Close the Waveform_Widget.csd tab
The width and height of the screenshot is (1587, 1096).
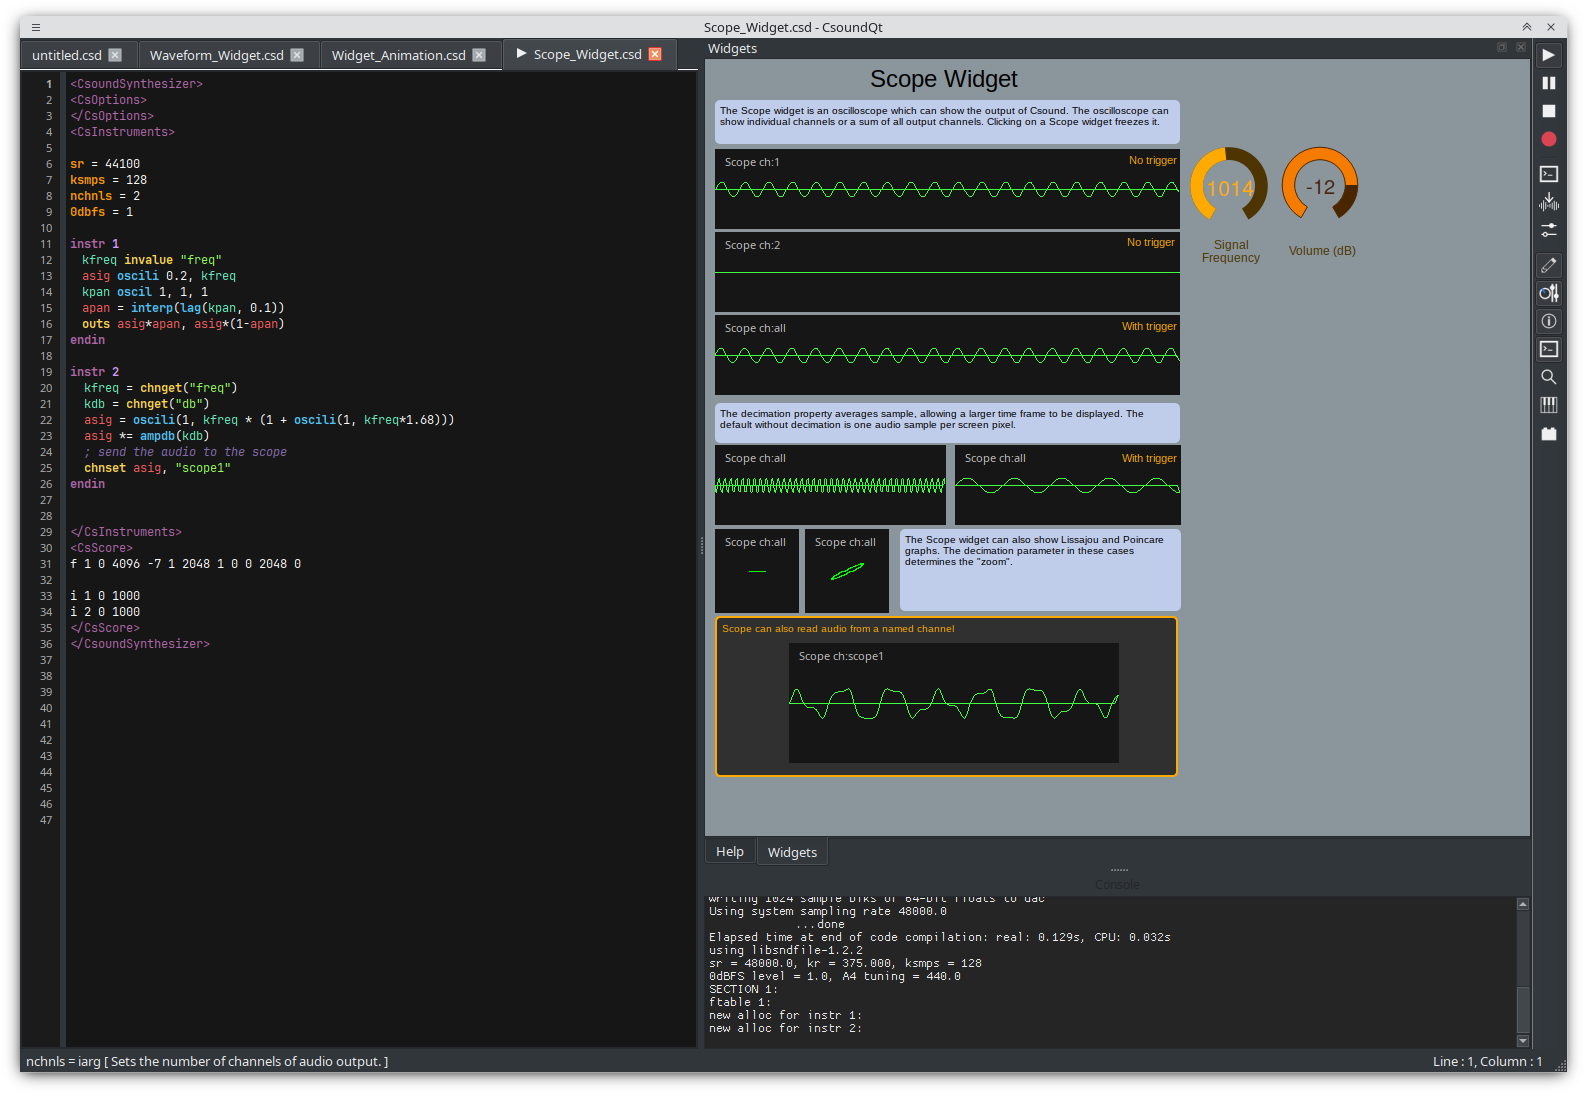[x=297, y=55]
